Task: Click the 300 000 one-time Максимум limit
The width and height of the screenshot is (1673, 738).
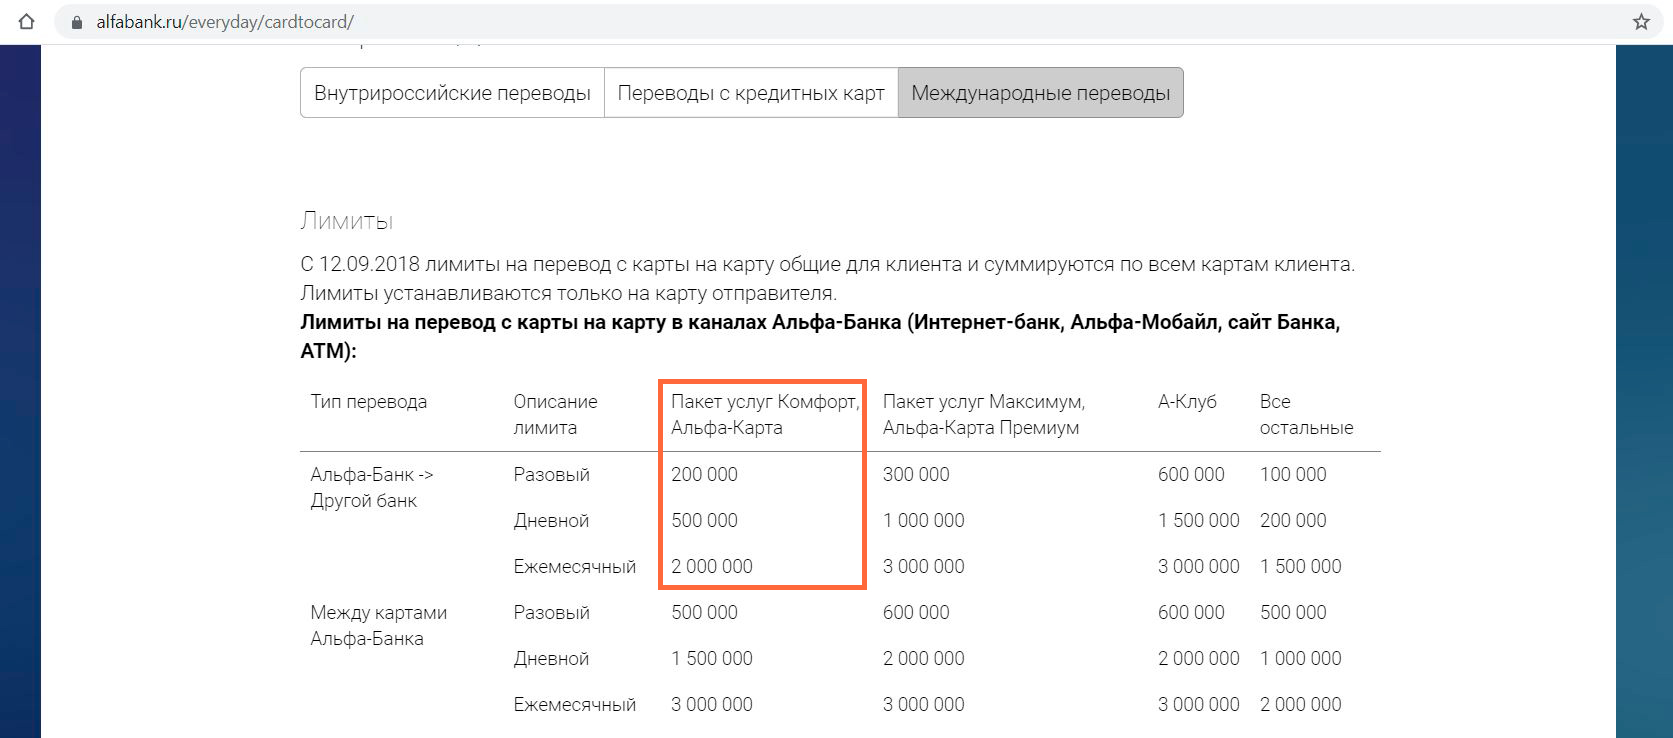Action: click(916, 474)
